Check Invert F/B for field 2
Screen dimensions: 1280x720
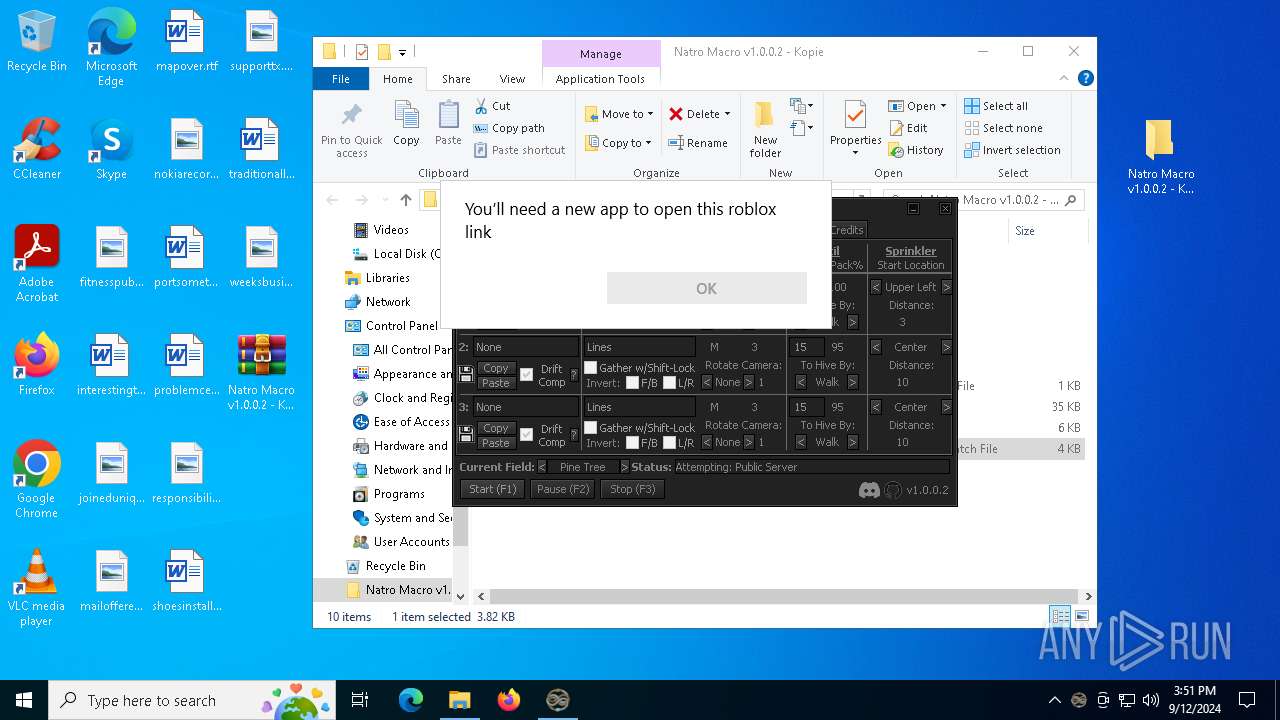coord(632,383)
